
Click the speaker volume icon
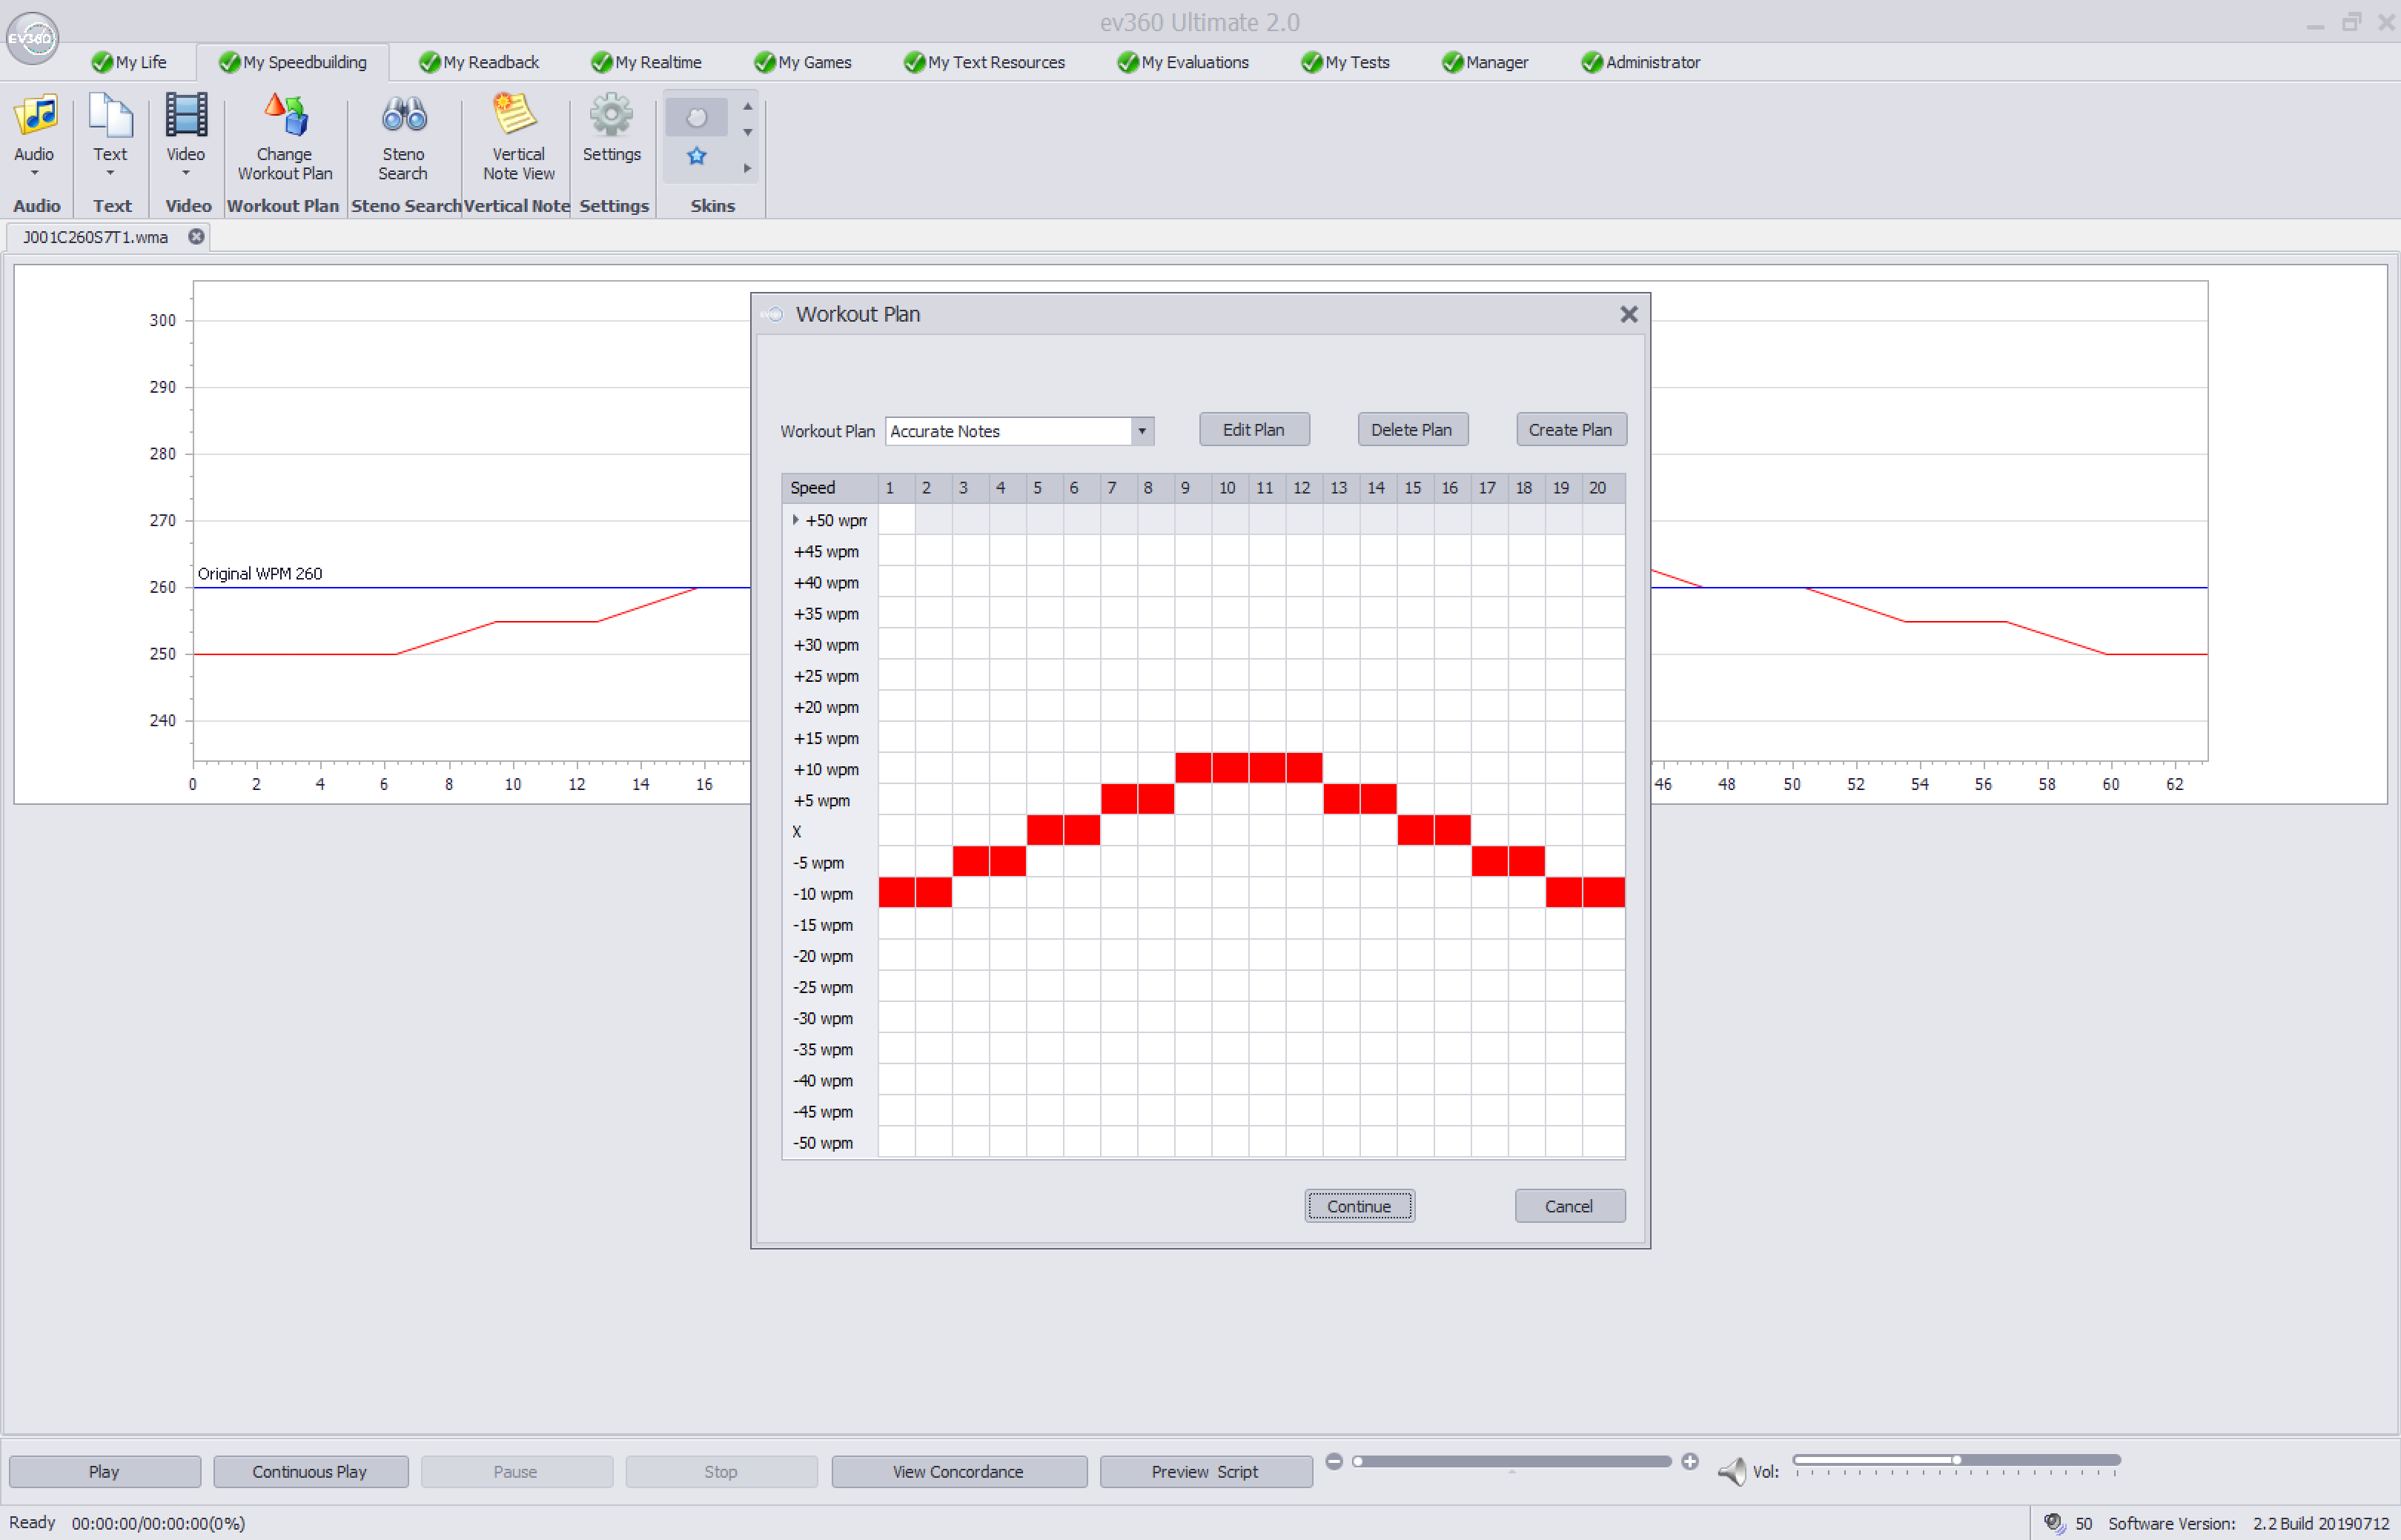pyautogui.click(x=1732, y=1471)
